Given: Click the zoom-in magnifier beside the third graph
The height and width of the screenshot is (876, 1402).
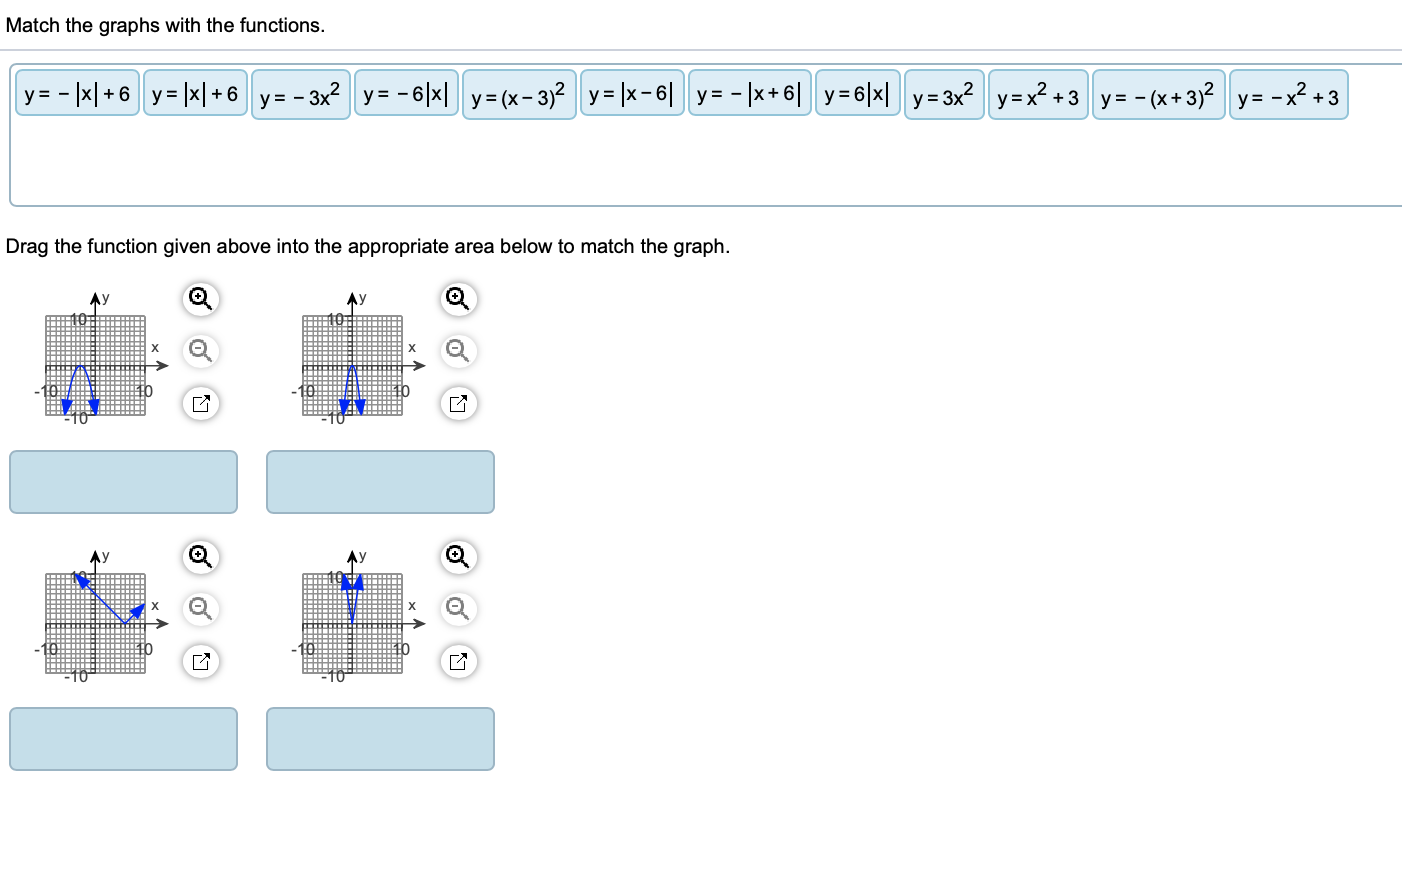Looking at the screenshot, I should (x=199, y=556).
